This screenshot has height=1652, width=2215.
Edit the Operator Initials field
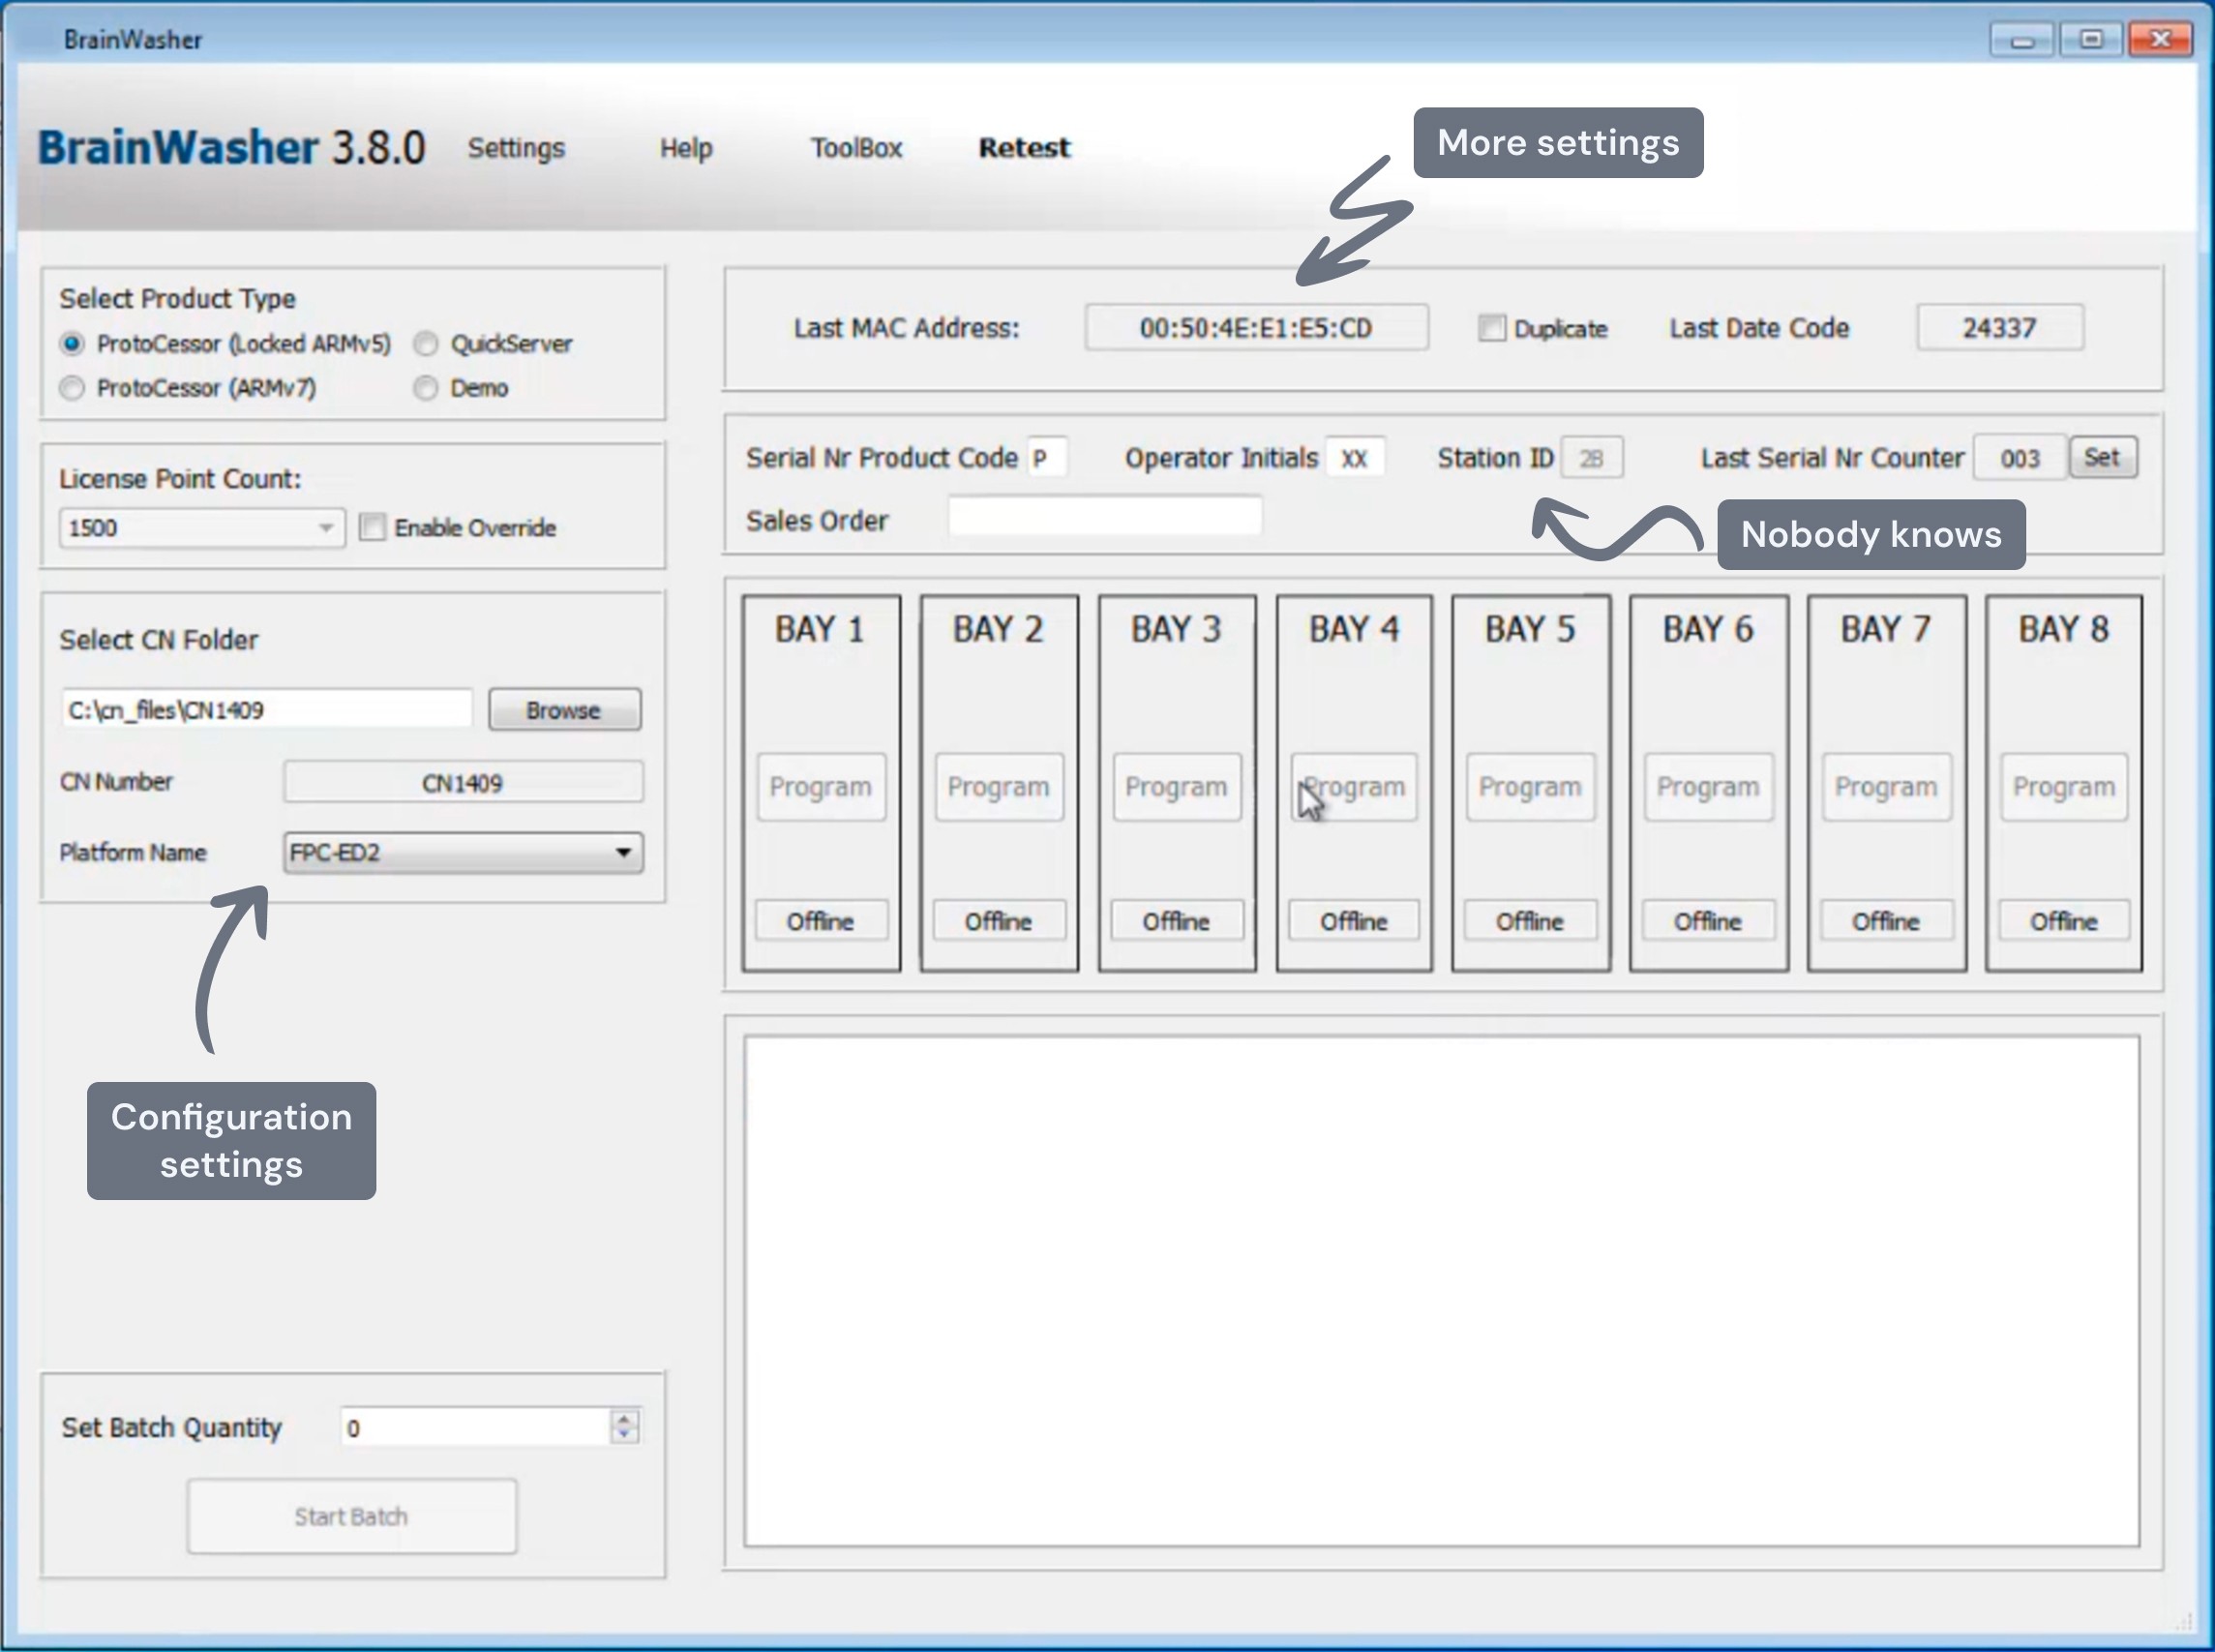pos(1355,457)
